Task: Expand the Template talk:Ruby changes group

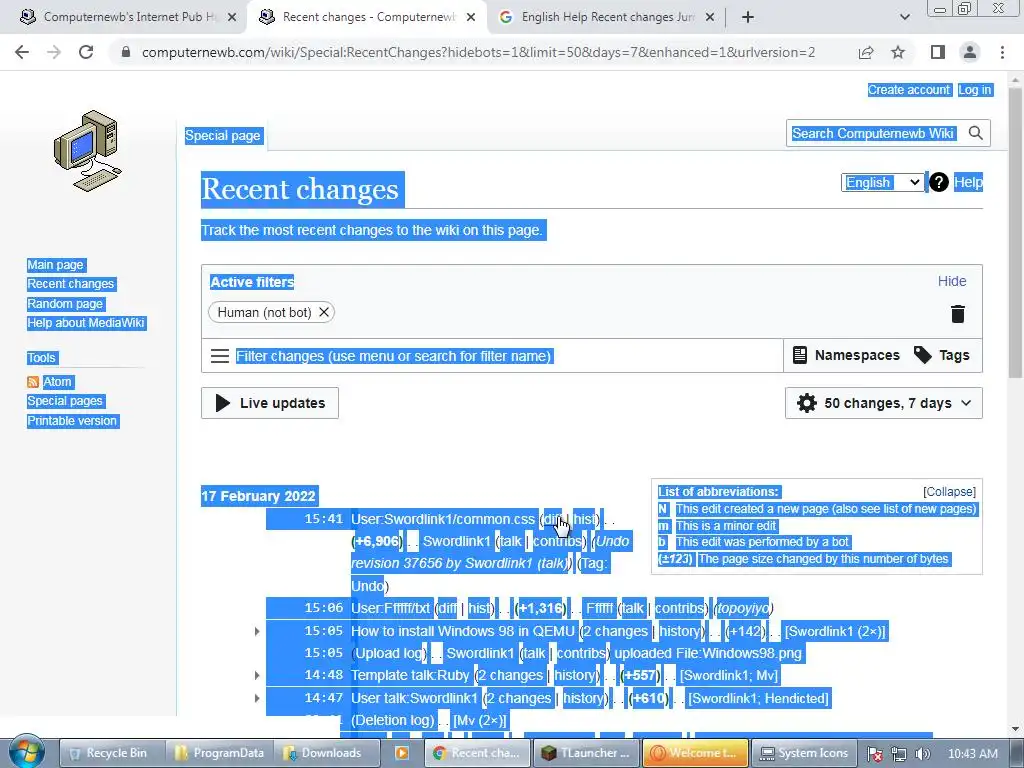Action: click(x=257, y=675)
